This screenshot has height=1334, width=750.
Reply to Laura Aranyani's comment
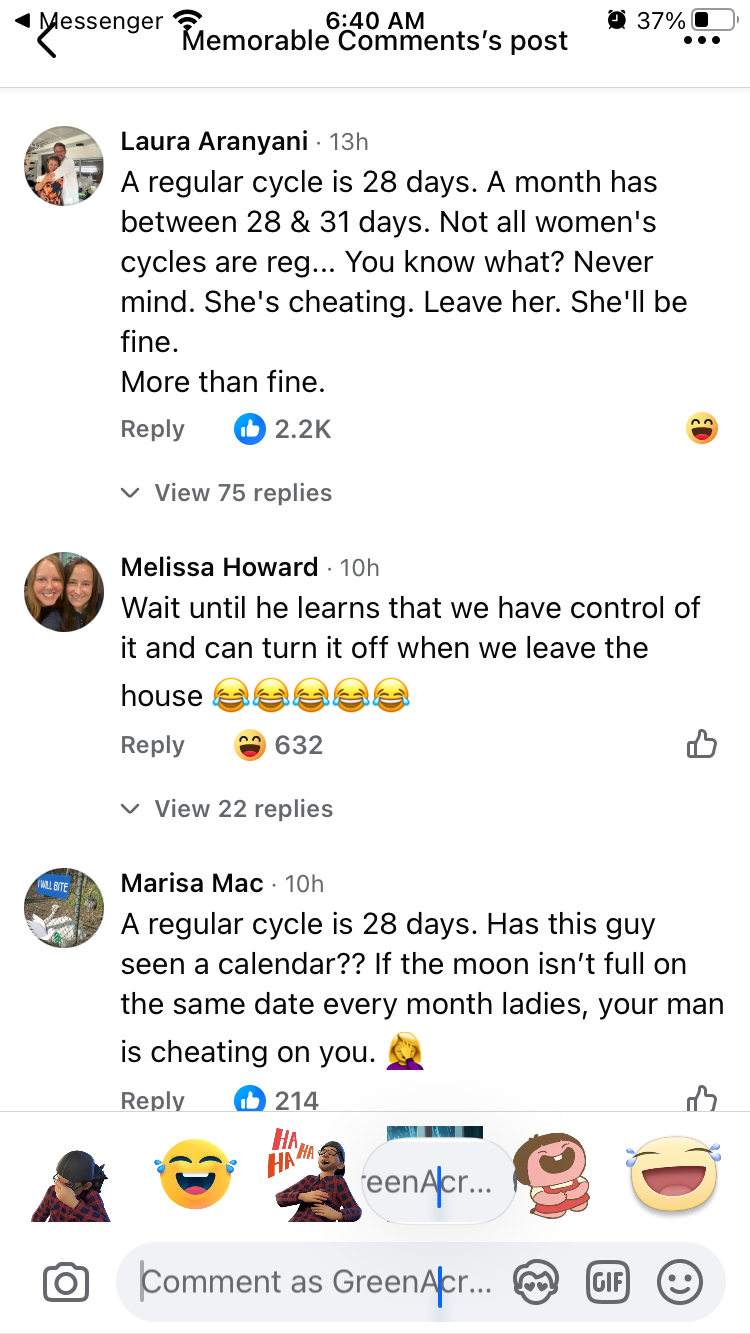coord(152,429)
